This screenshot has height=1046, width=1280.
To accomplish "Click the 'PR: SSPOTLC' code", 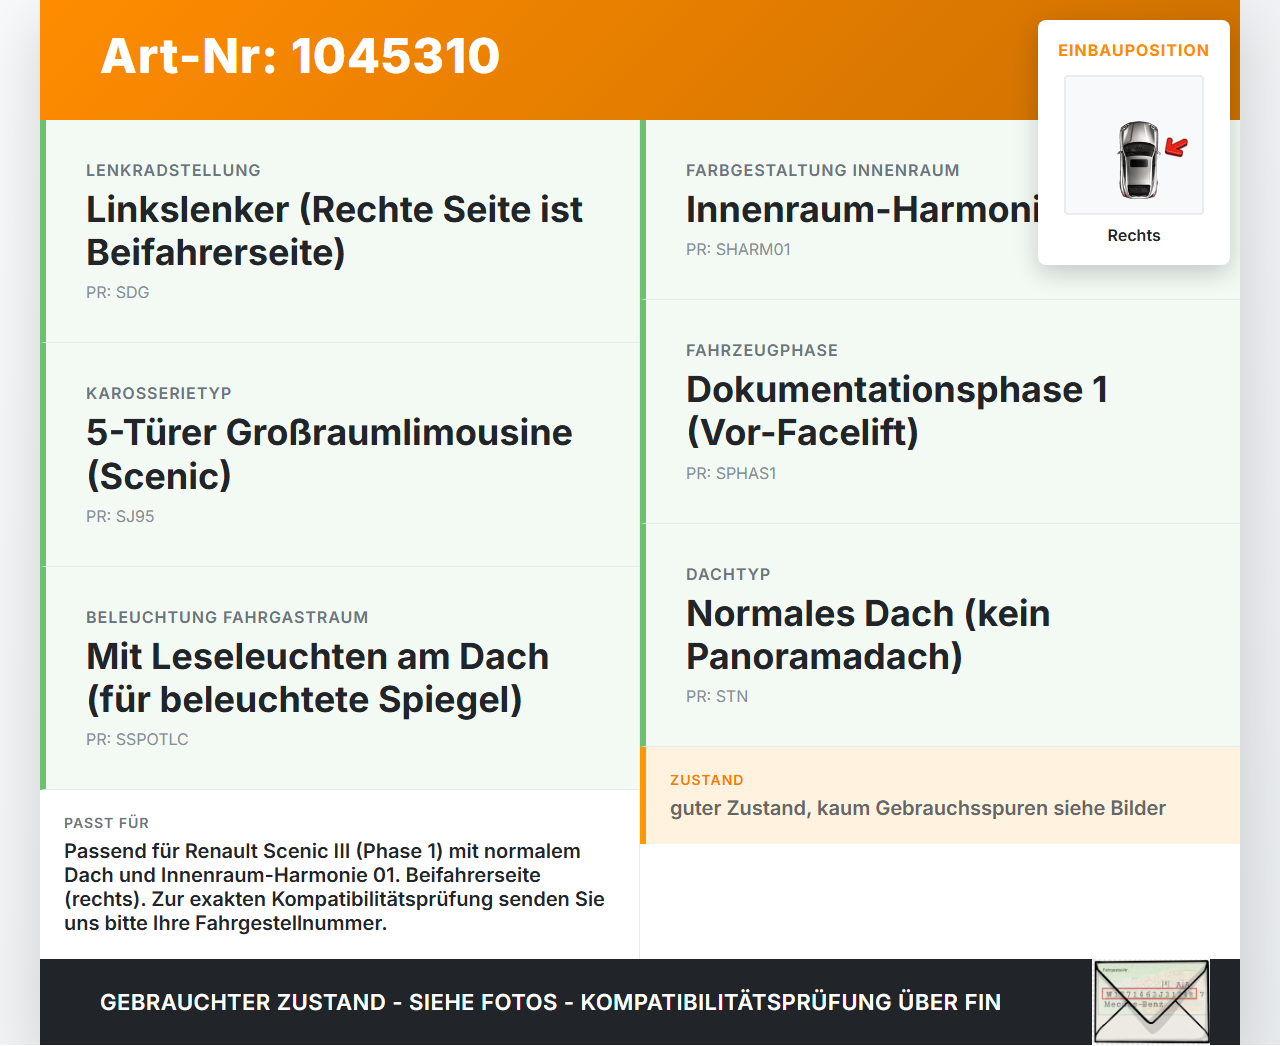I will [x=137, y=739].
